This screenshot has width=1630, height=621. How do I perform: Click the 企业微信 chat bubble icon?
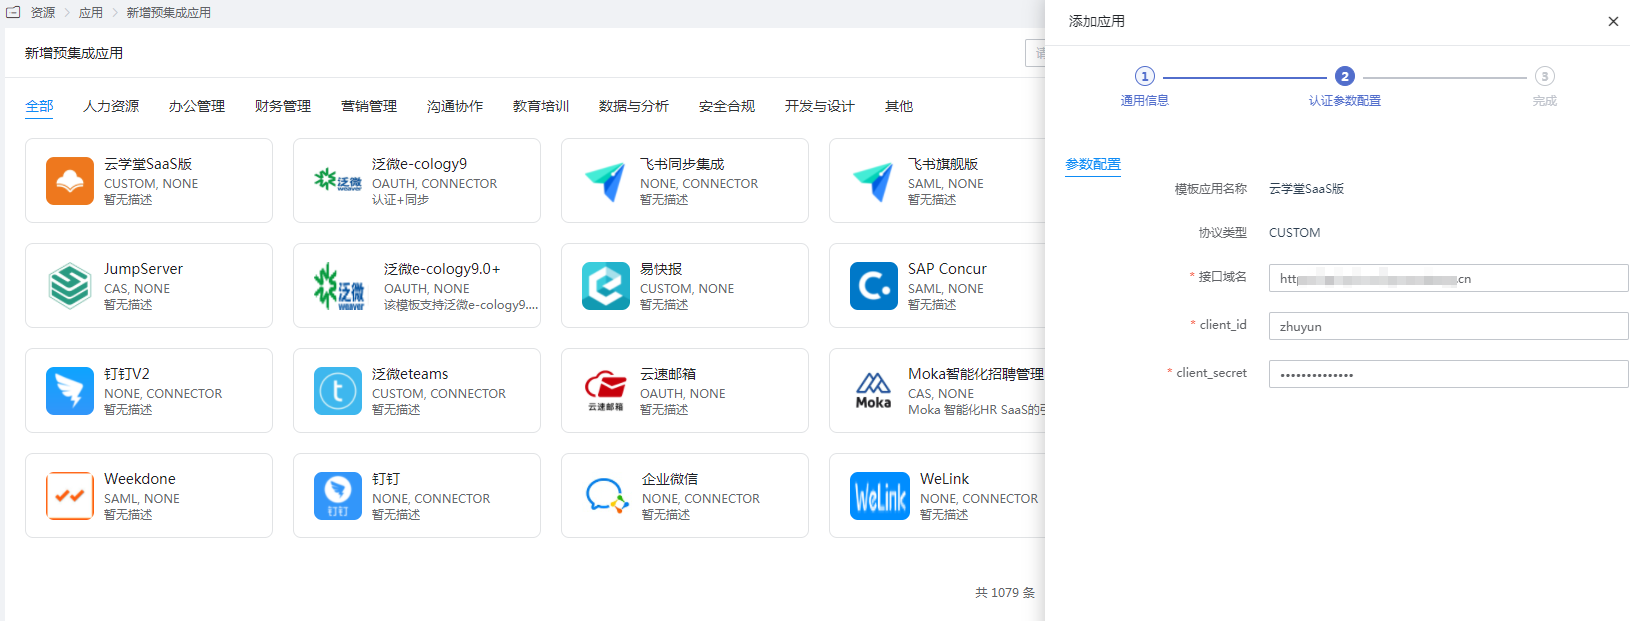point(607,496)
